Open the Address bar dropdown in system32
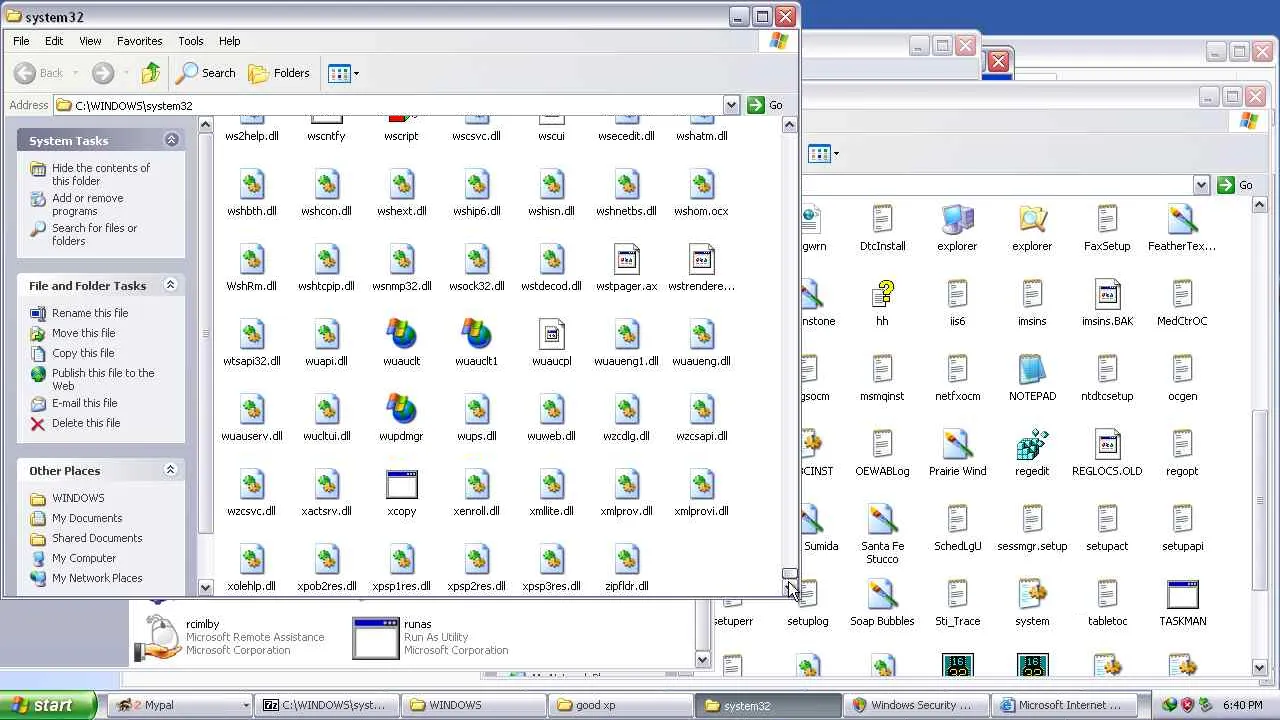1280x720 pixels. (731, 105)
